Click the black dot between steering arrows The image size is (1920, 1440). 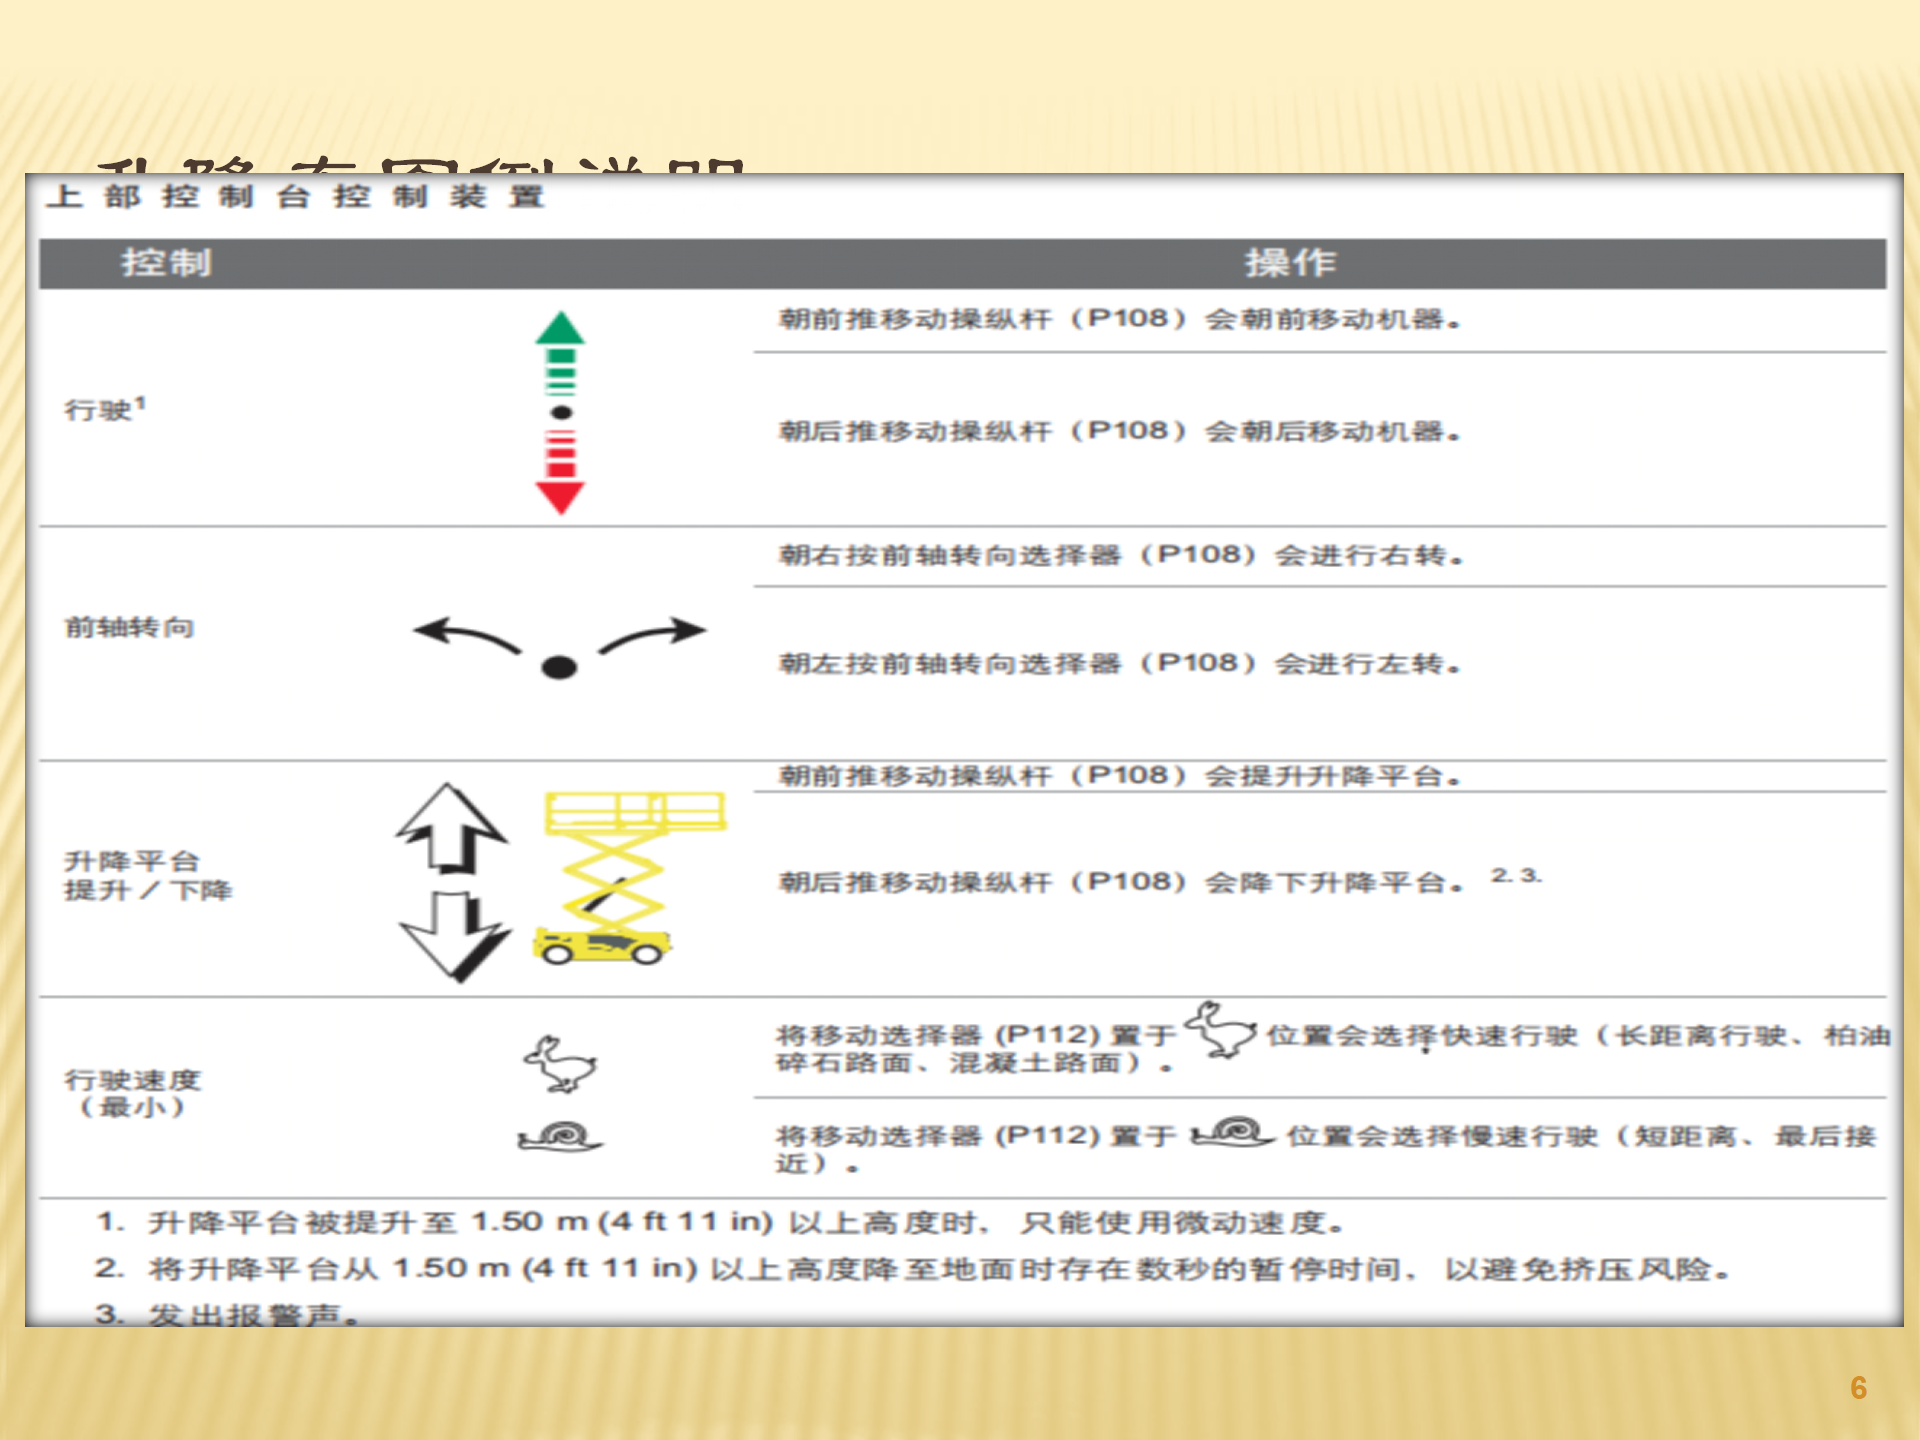[x=559, y=667]
